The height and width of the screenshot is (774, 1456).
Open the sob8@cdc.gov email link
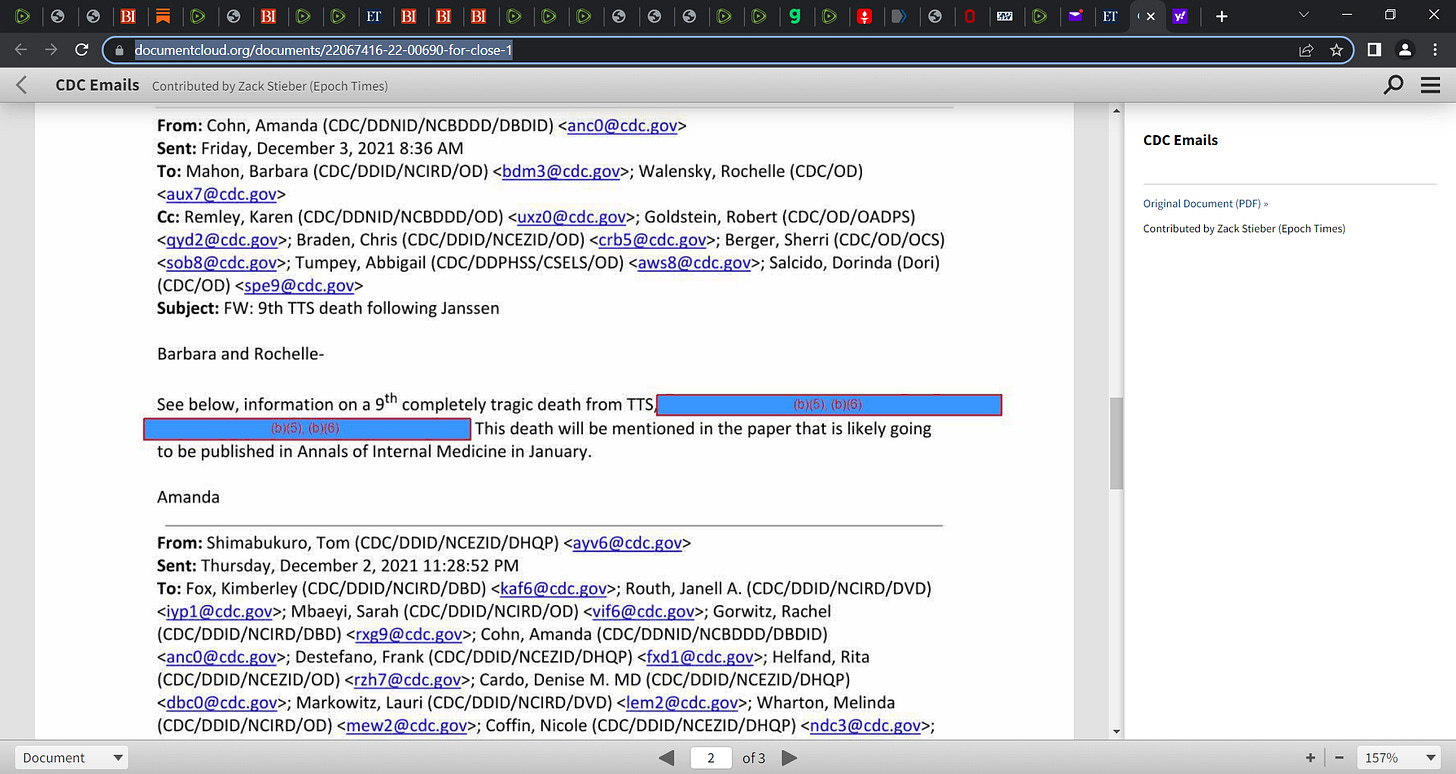click(221, 263)
